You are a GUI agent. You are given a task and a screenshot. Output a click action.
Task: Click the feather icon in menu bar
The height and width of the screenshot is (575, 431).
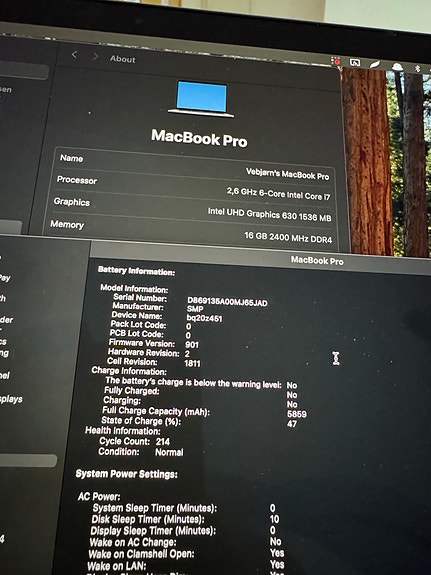tap(376, 65)
